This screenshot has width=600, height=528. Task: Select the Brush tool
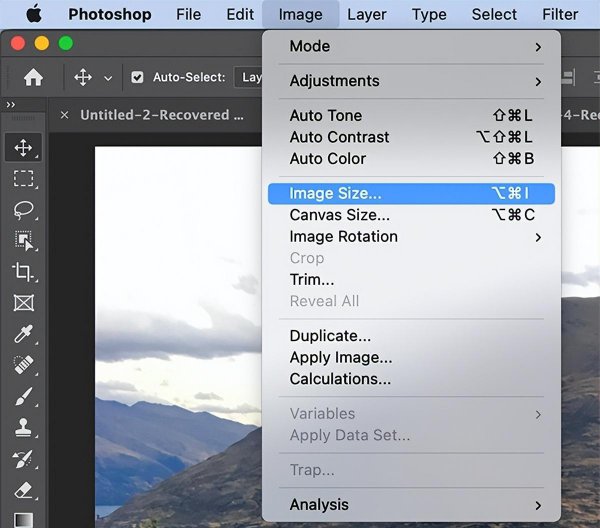(x=24, y=396)
